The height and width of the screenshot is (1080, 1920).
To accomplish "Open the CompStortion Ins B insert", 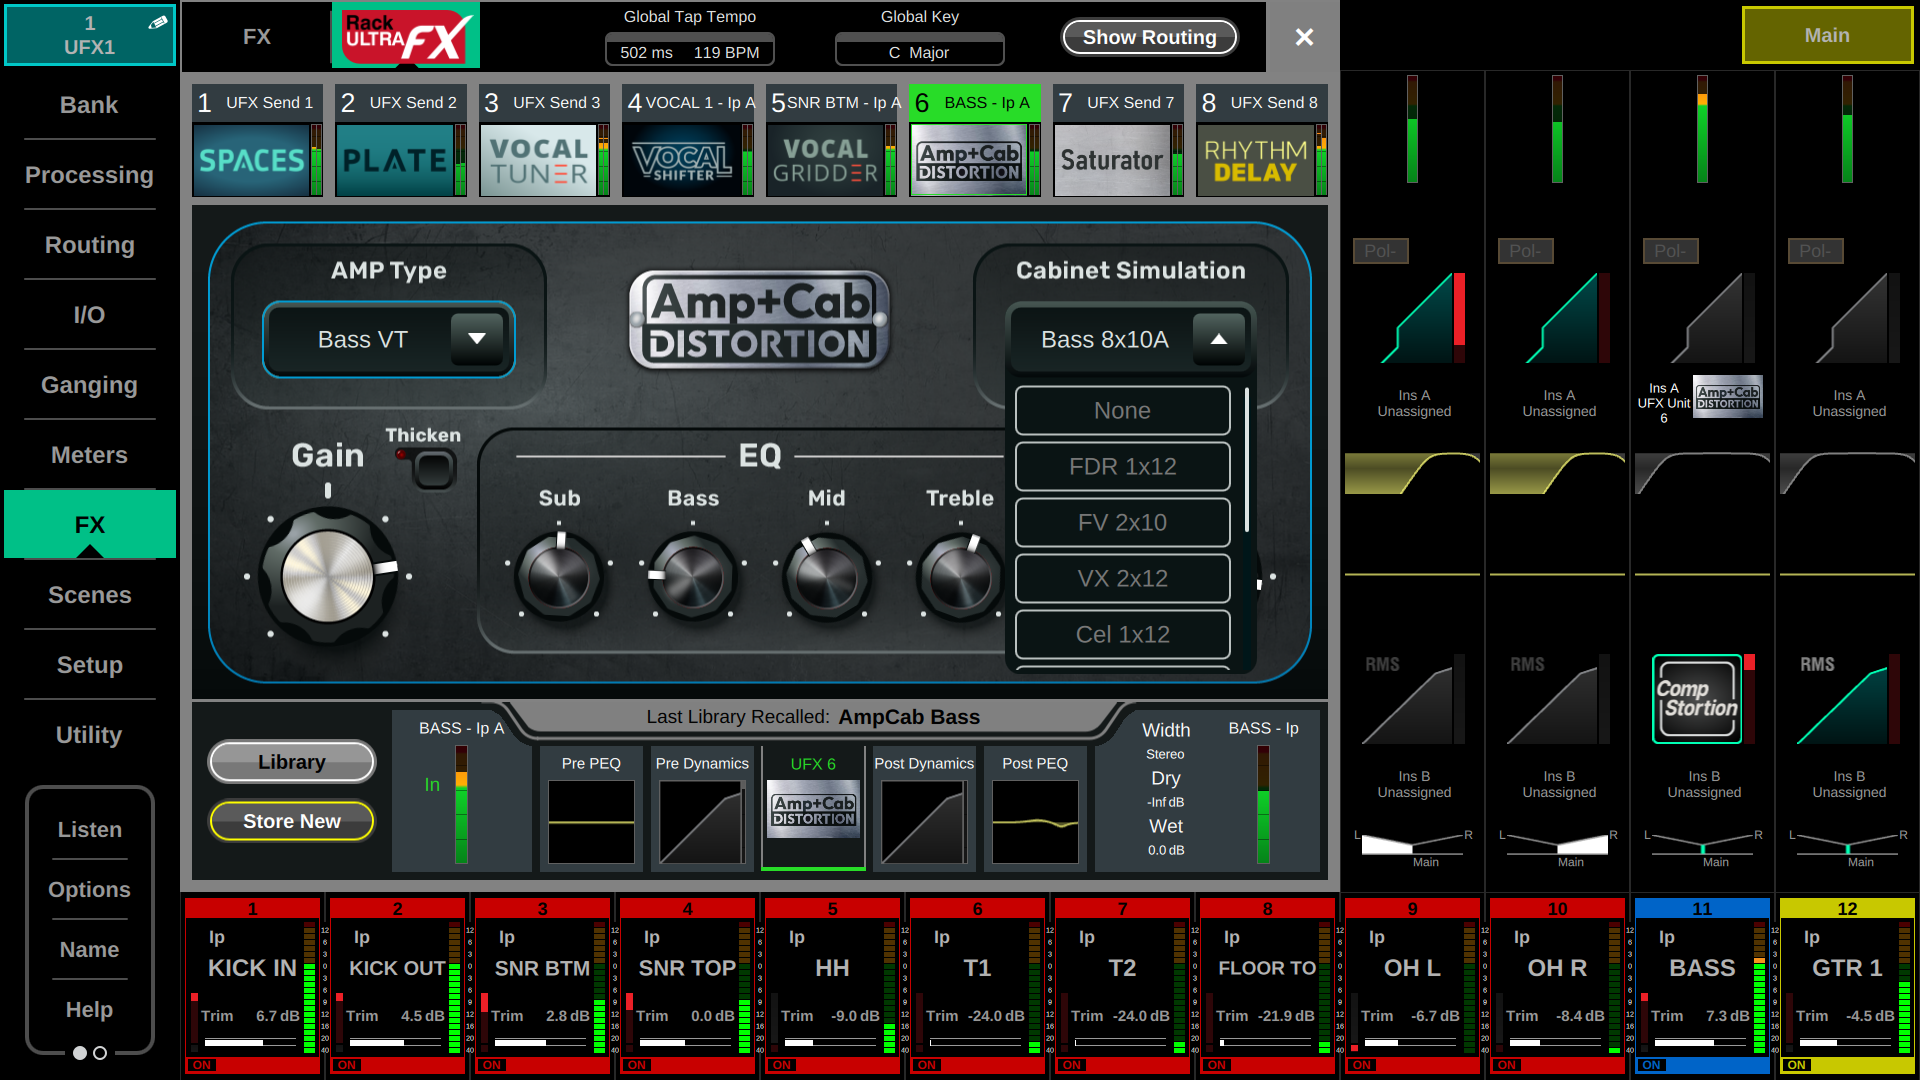I will (1697, 700).
